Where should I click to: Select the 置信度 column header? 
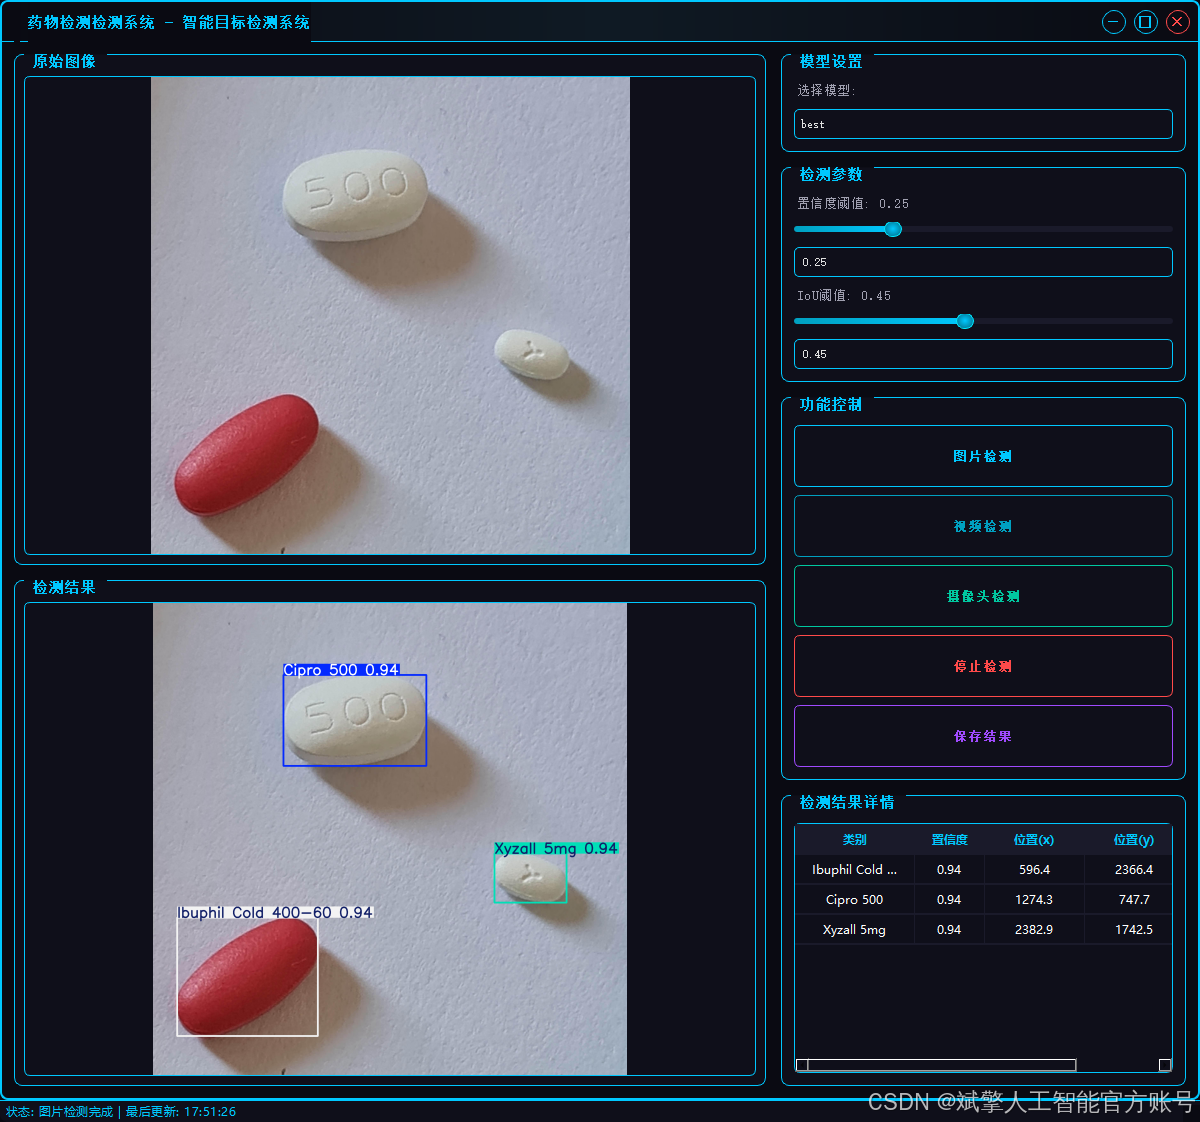click(x=949, y=840)
